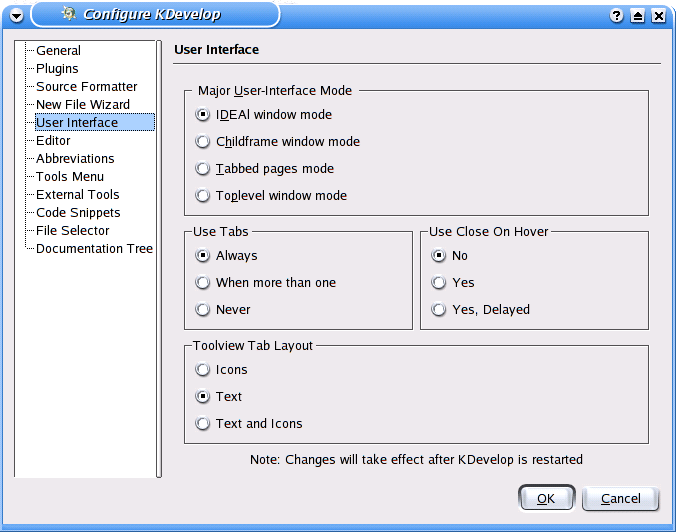
Task: Go to Plugins in the sidebar
Action: click(57, 69)
